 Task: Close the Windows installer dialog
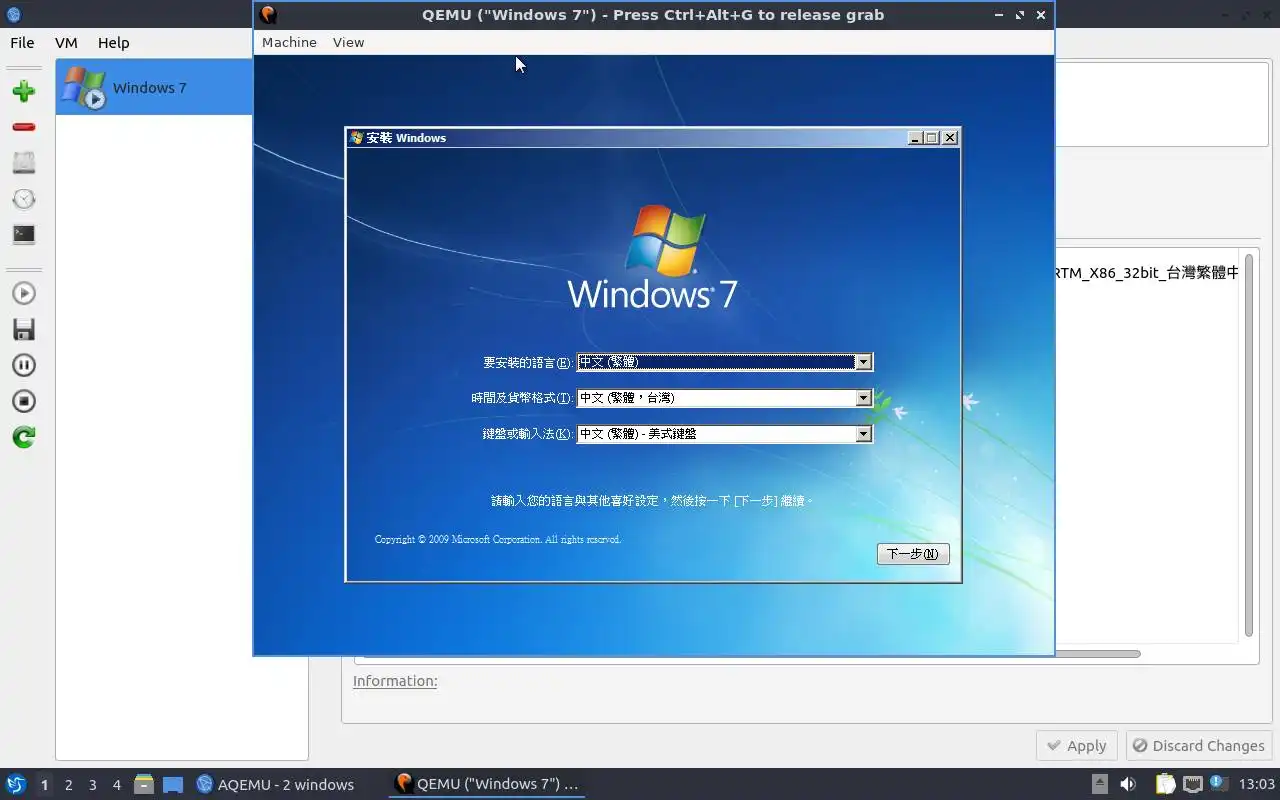pos(950,138)
